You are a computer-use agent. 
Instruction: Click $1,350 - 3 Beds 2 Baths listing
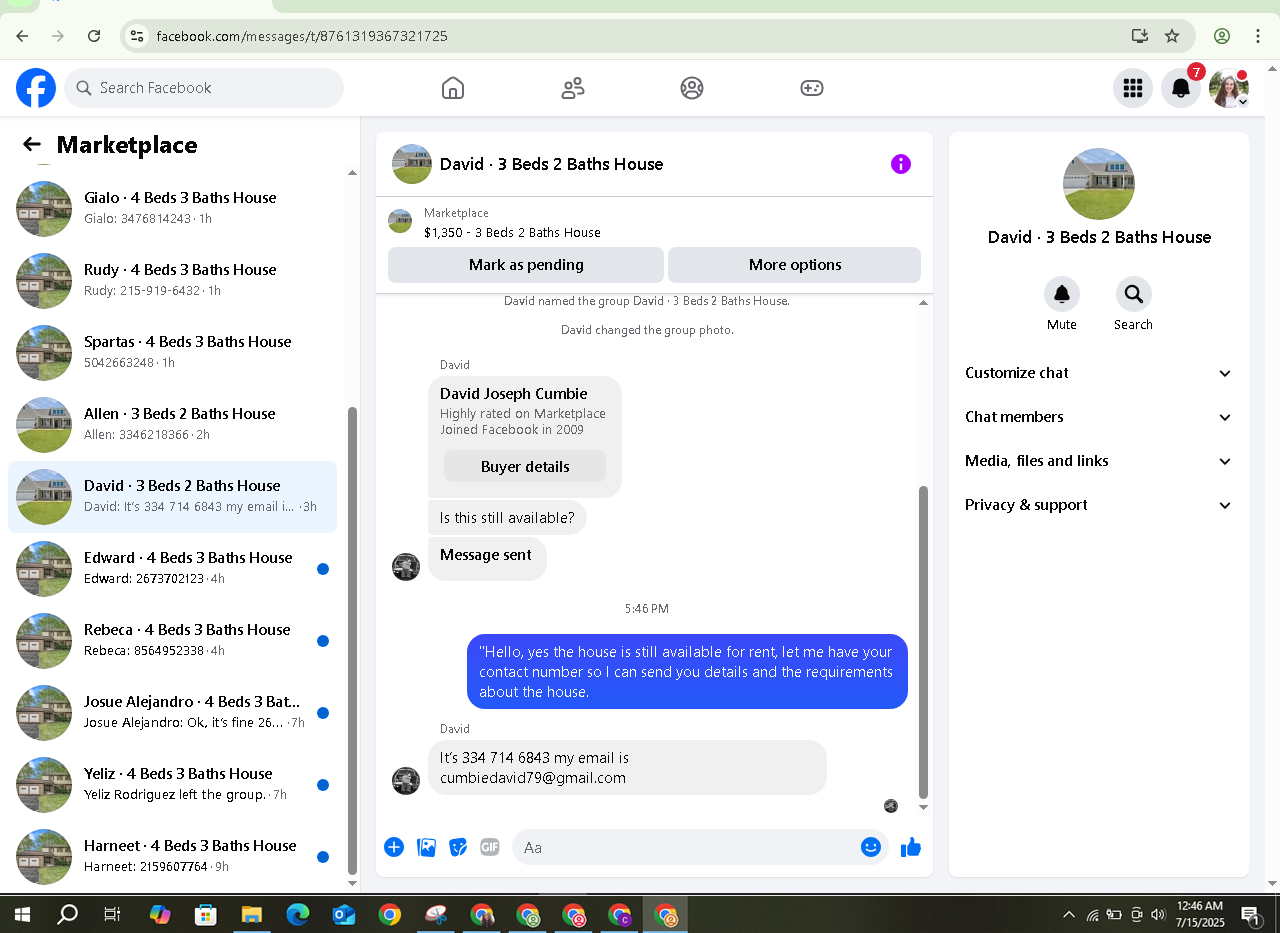tap(512, 232)
